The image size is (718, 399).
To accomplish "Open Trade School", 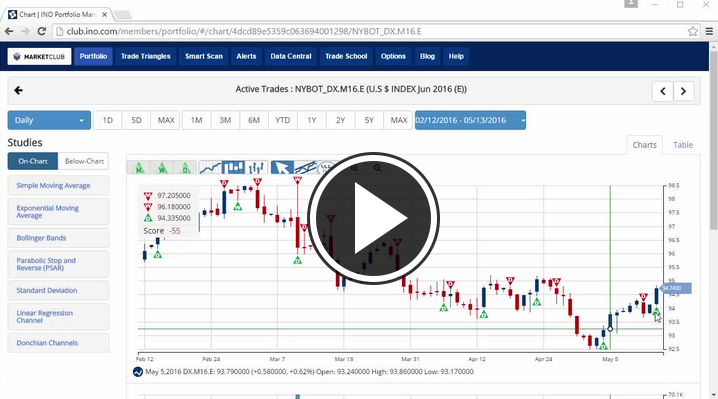I will (346, 56).
